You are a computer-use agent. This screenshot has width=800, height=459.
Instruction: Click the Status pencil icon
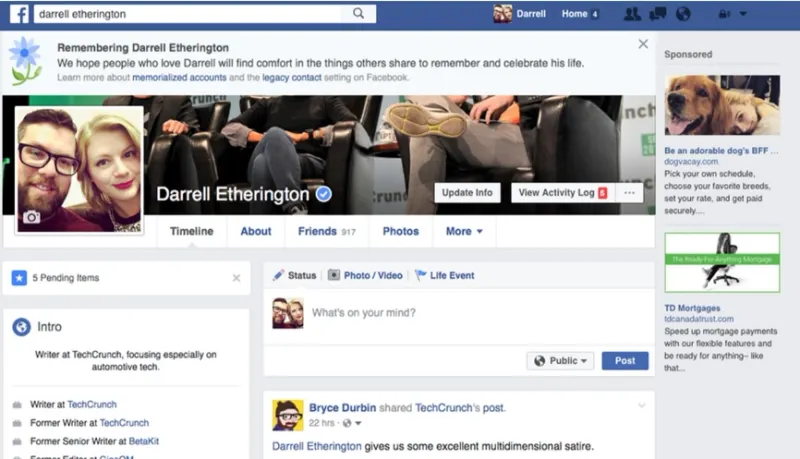279,275
